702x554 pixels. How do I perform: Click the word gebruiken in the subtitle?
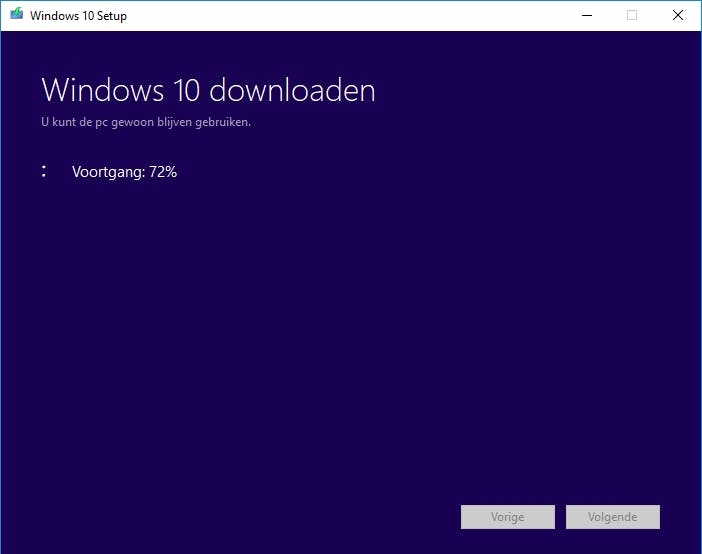pos(223,122)
